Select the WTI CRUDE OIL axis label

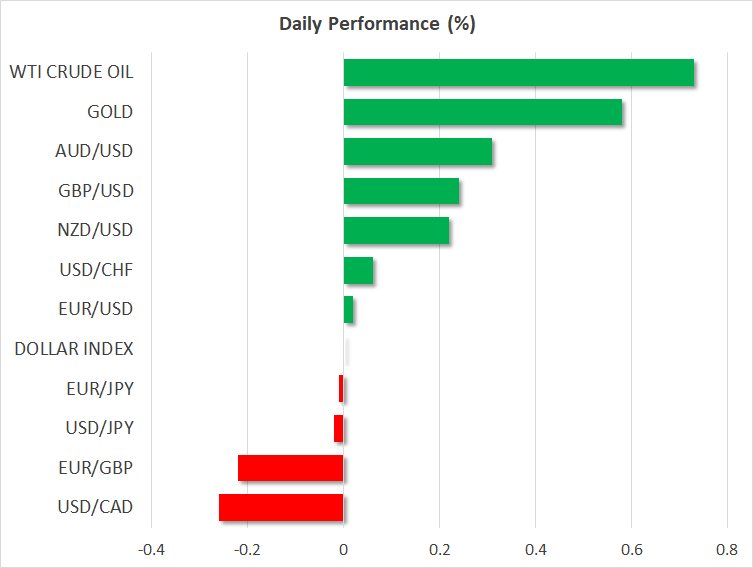pyautogui.click(x=71, y=72)
